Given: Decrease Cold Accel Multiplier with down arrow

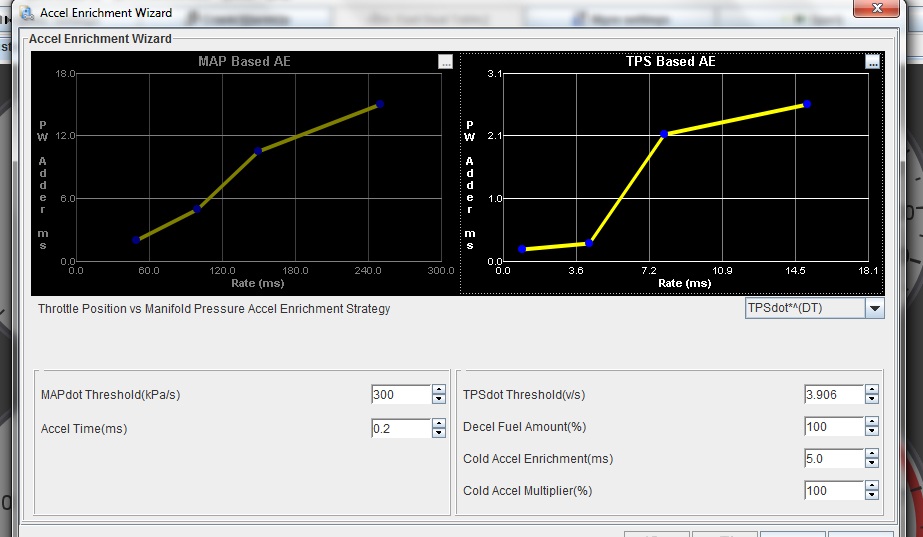Looking at the screenshot, I should tap(872, 495).
